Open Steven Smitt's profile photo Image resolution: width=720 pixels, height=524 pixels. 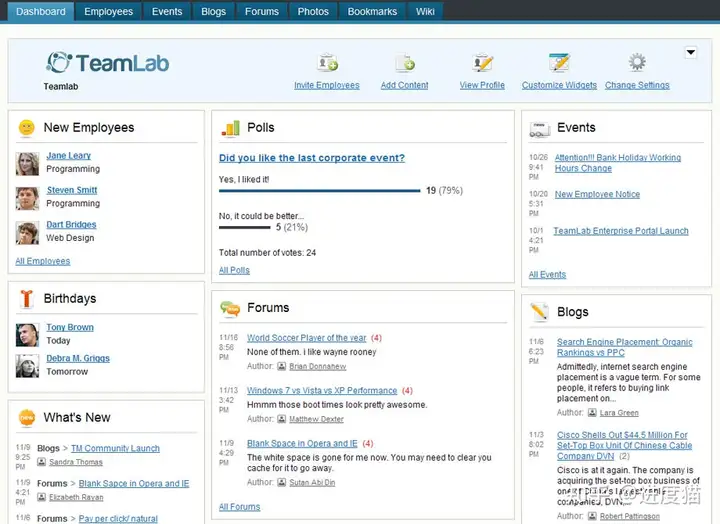click(x=27, y=198)
